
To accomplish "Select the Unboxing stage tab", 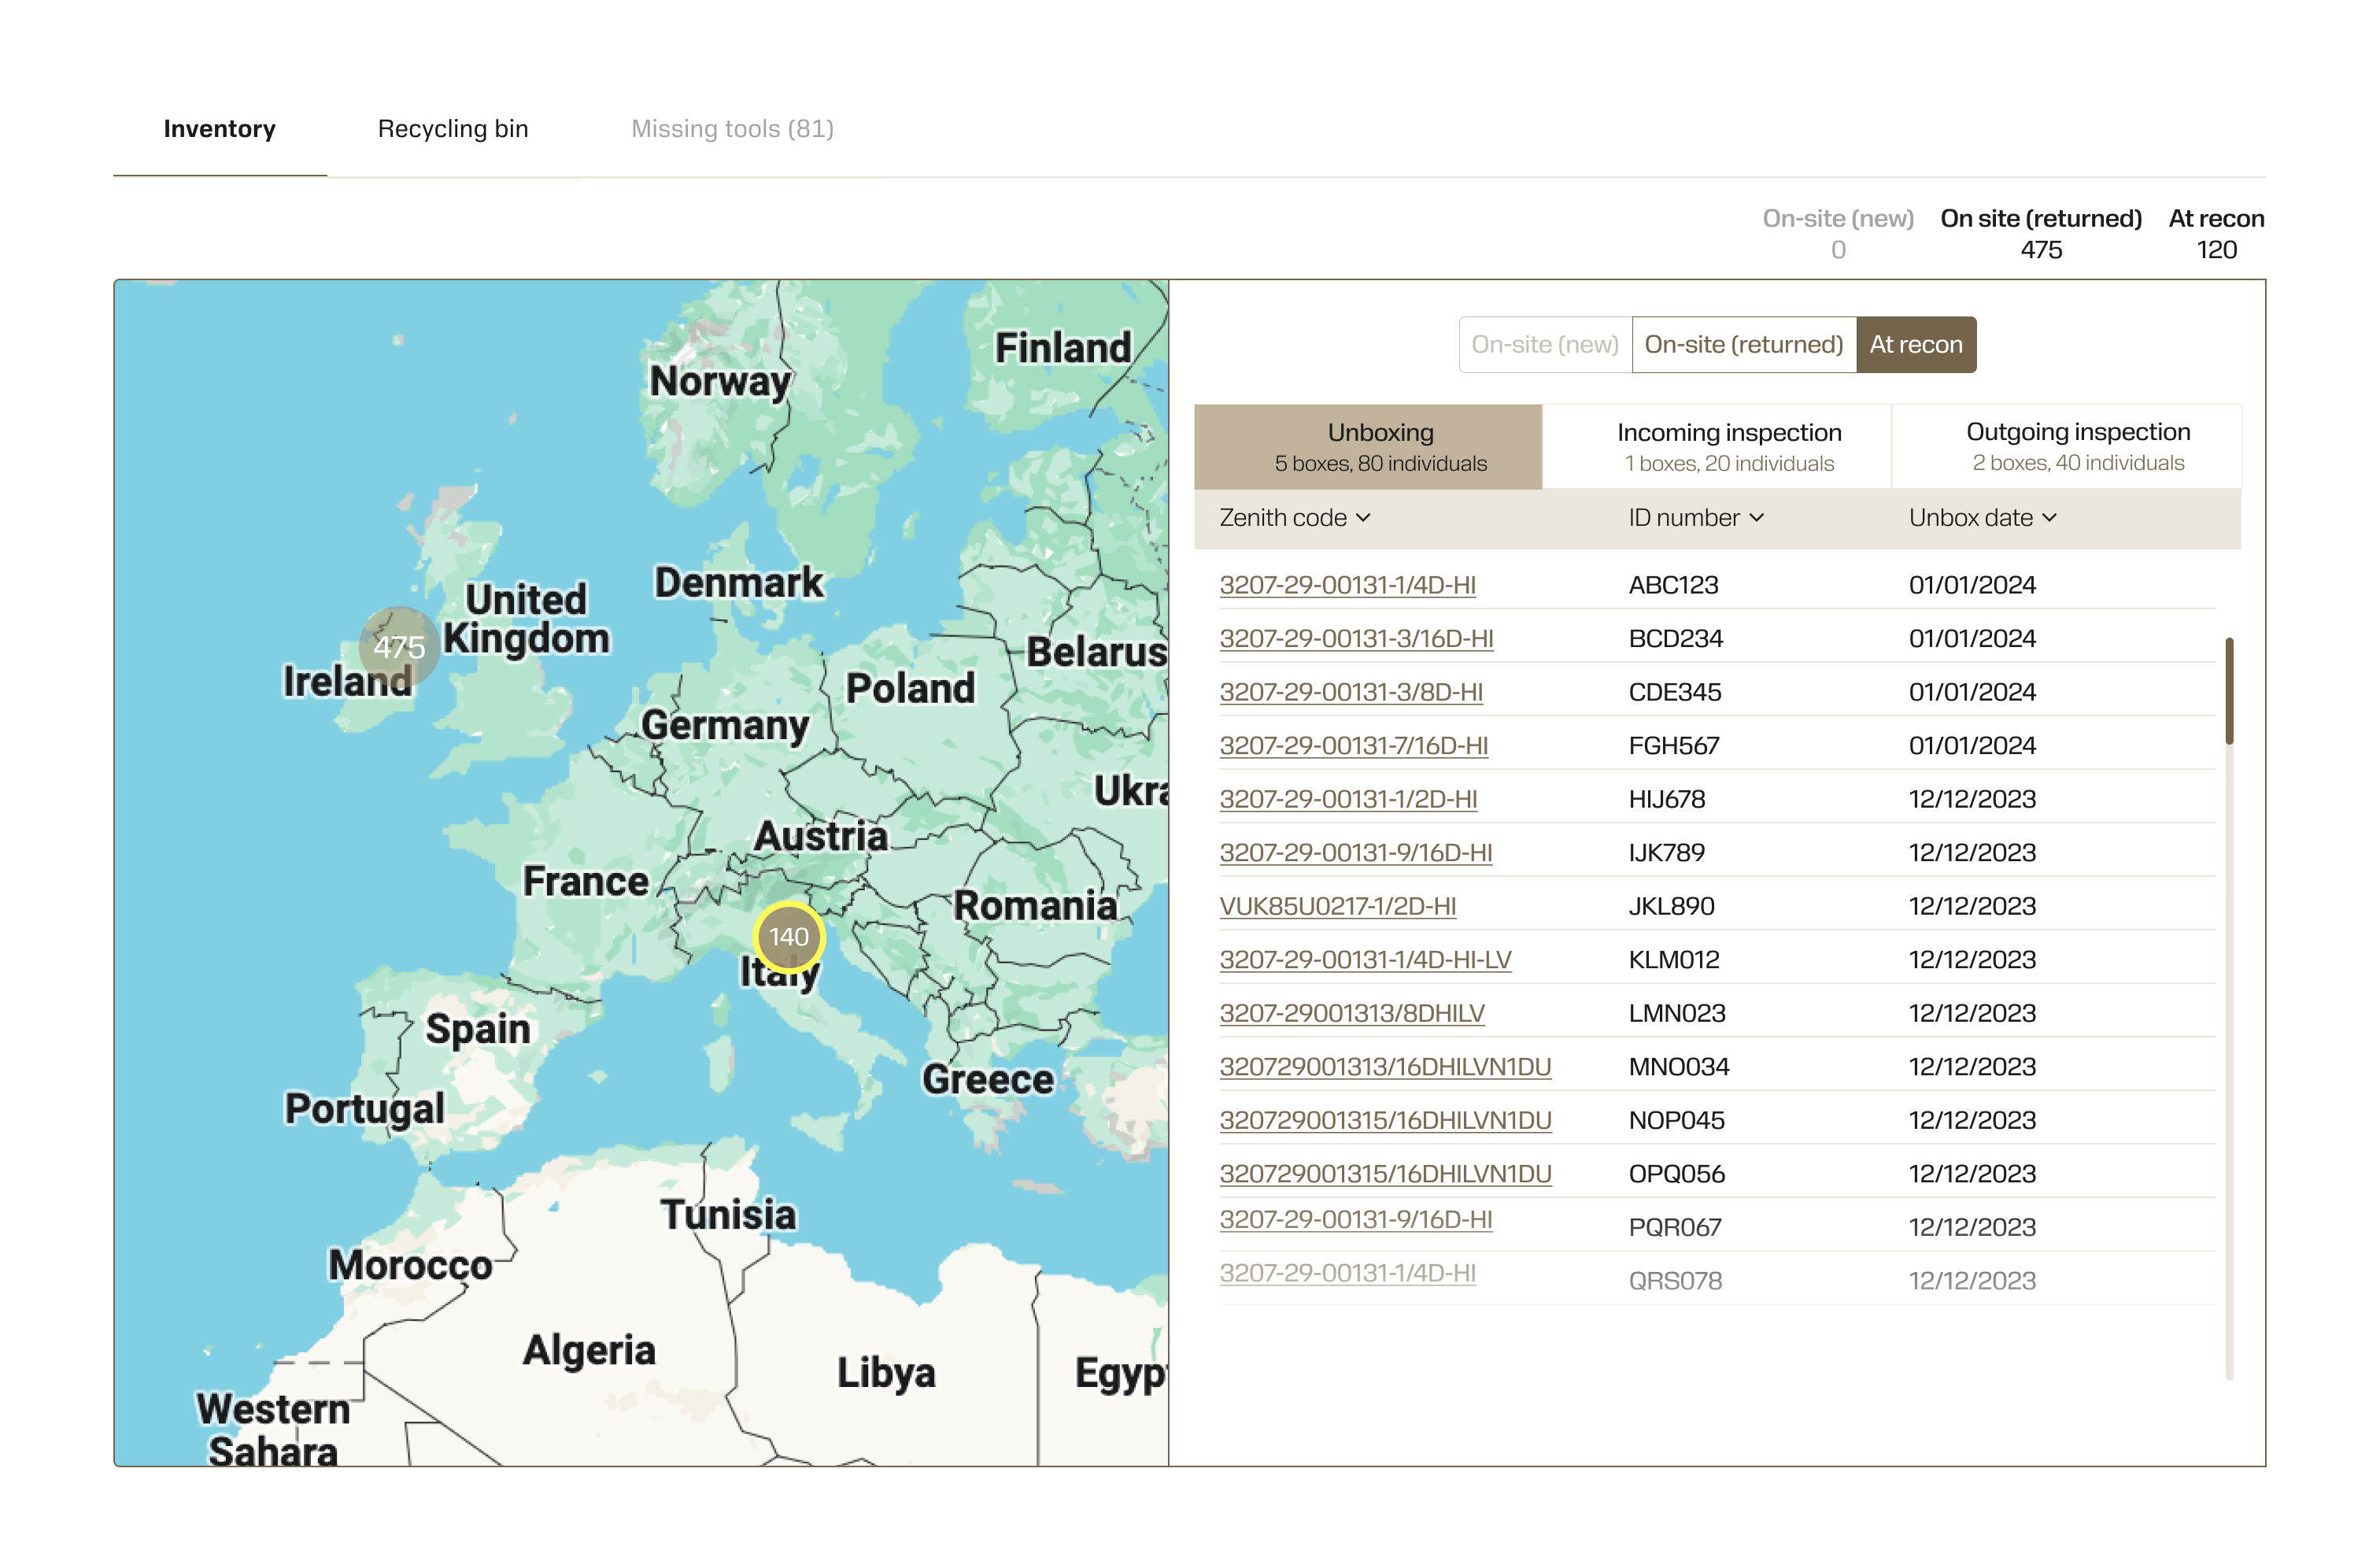I will [x=1380, y=446].
